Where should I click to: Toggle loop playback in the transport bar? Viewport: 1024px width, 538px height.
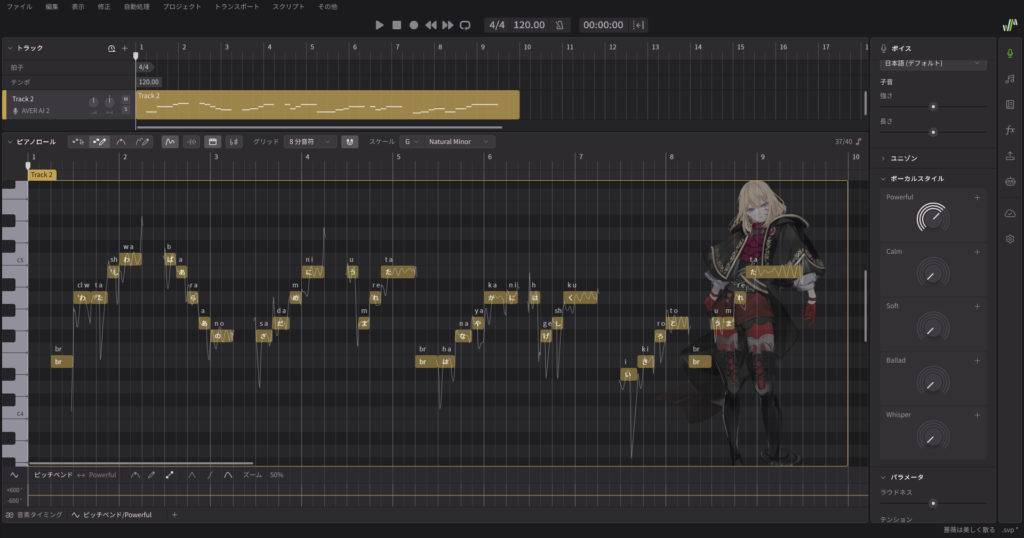click(x=464, y=24)
